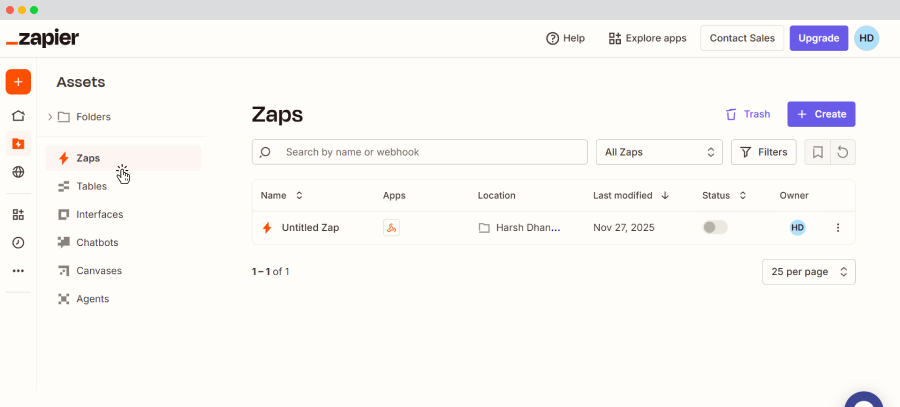Open the Trash link
The height and width of the screenshot is (407, 900).
coord(748,114)
